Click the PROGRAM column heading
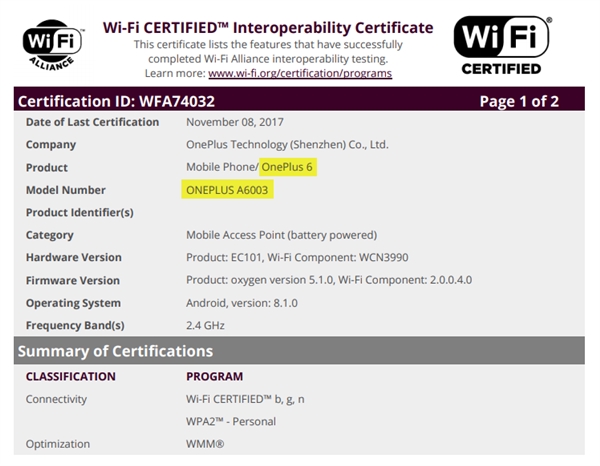 coord(214,376)
